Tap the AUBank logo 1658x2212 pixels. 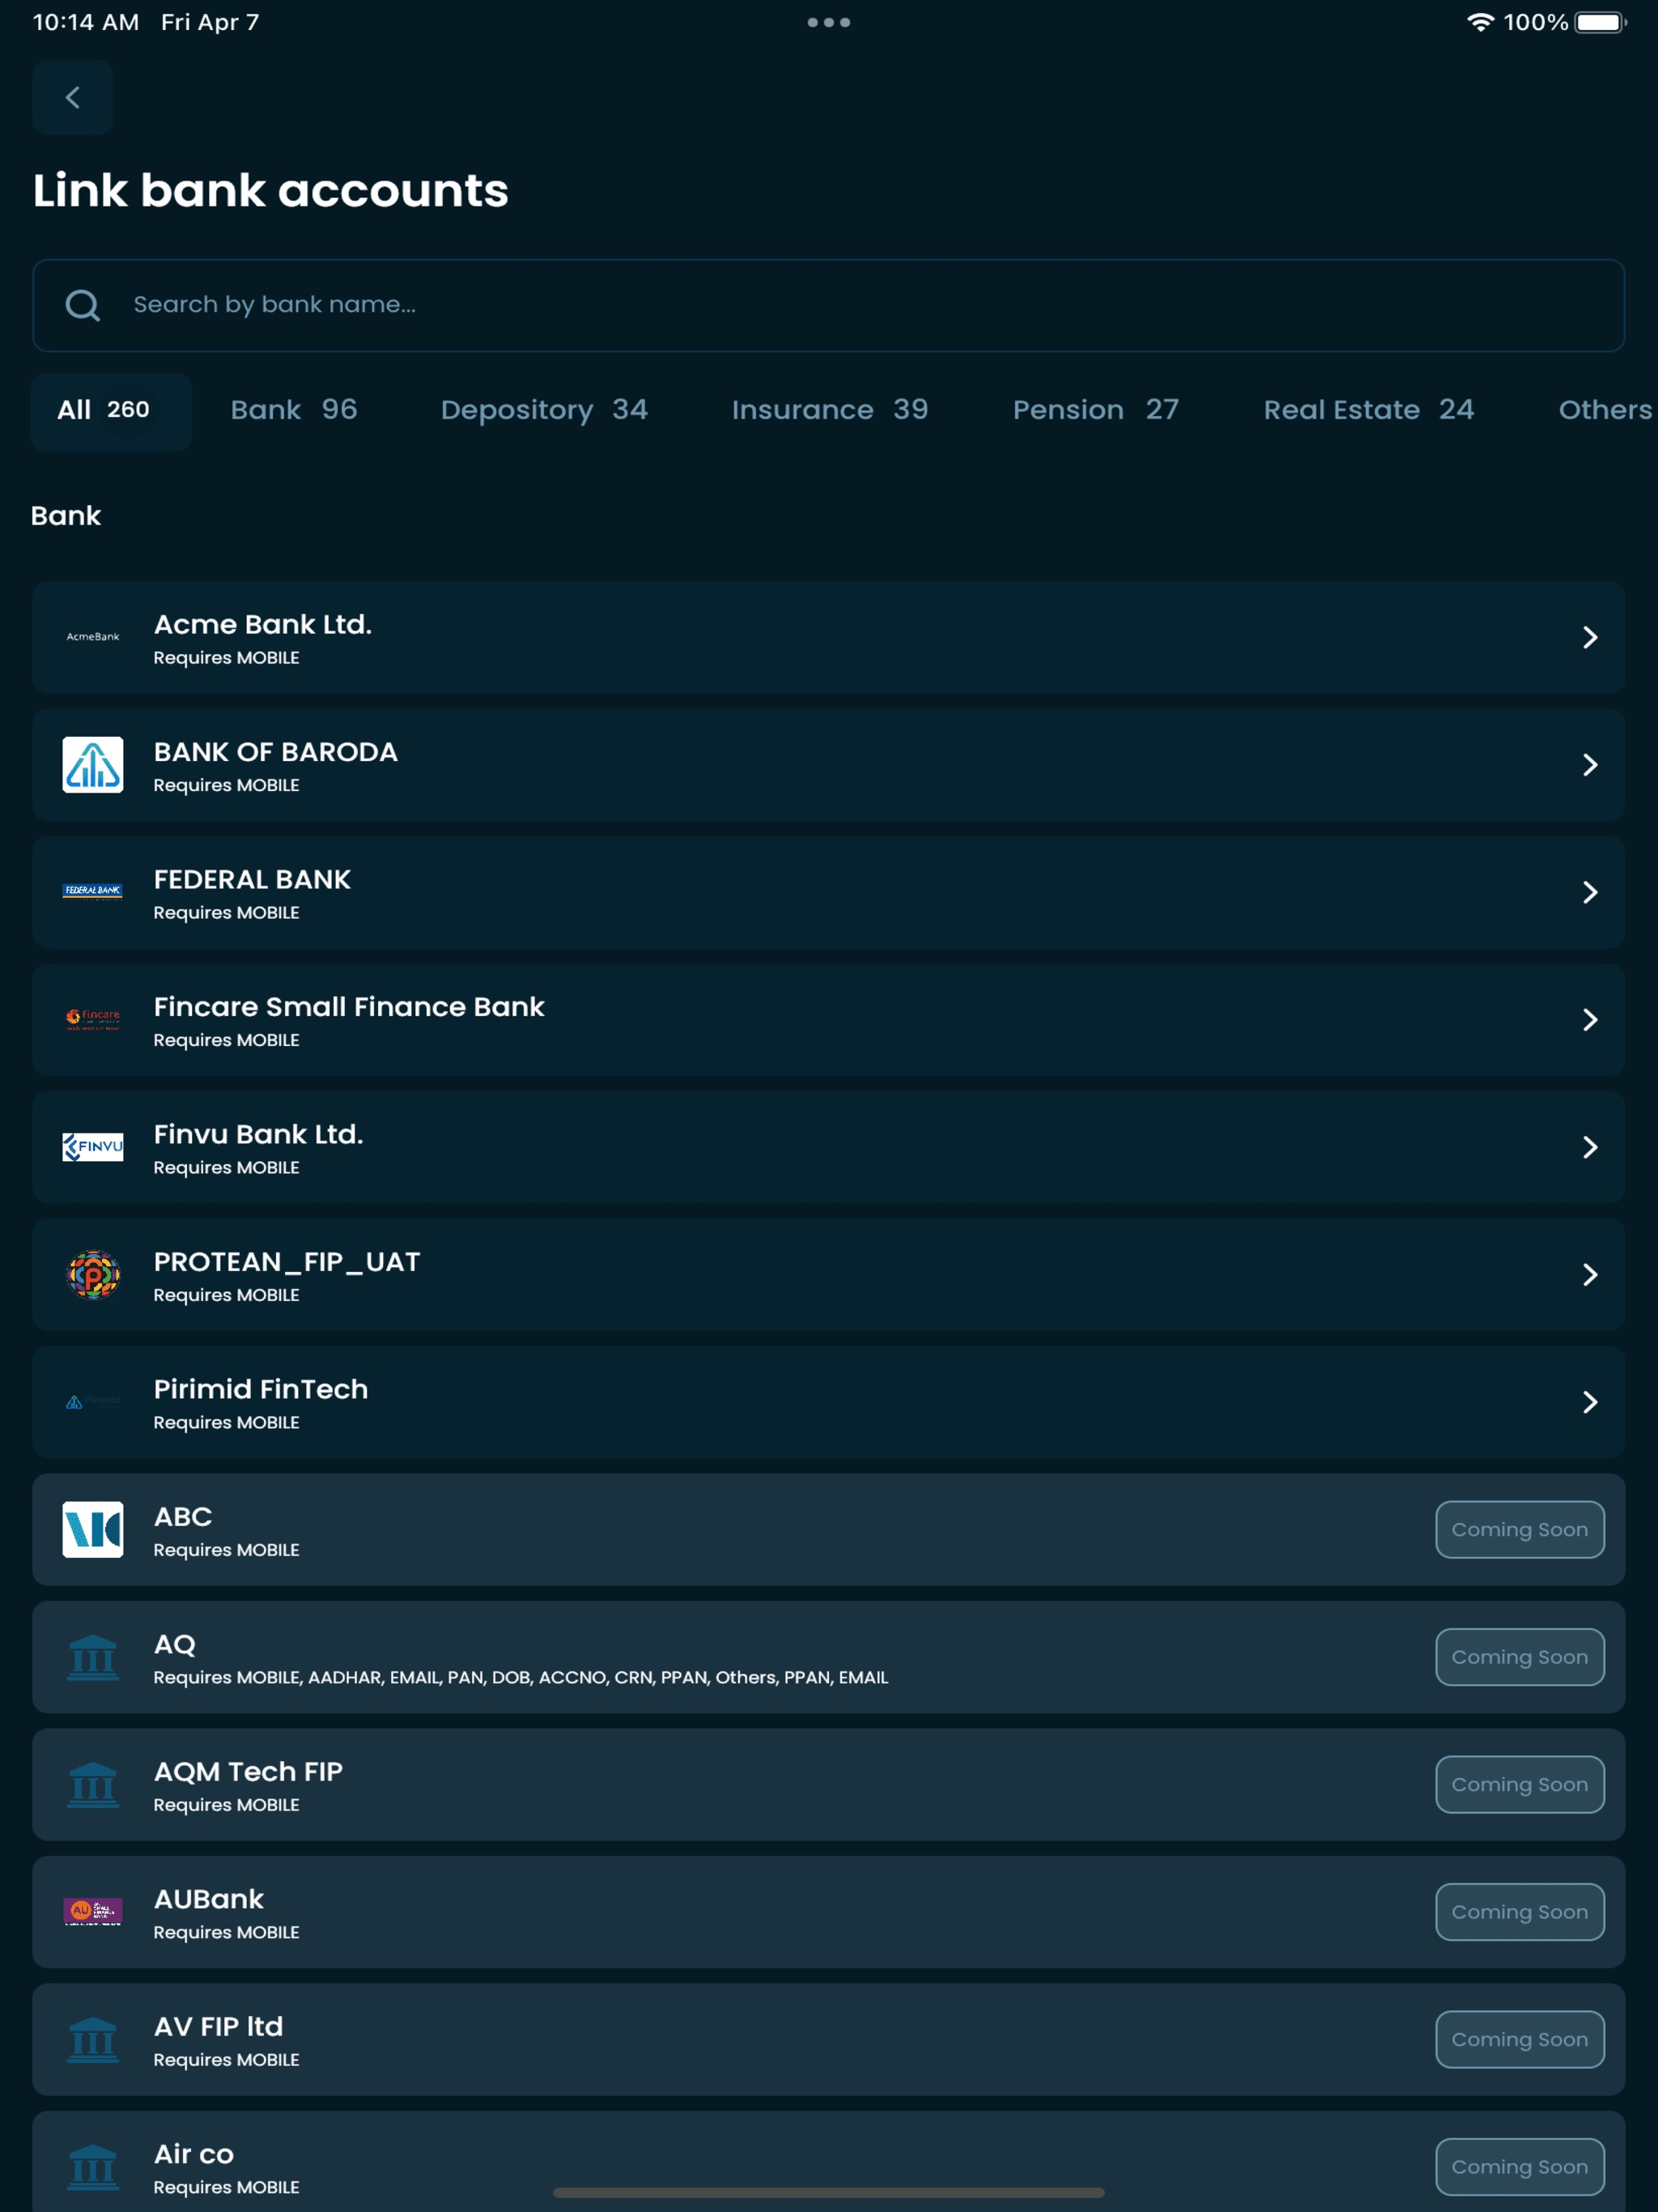click(x=93, y=1912)
